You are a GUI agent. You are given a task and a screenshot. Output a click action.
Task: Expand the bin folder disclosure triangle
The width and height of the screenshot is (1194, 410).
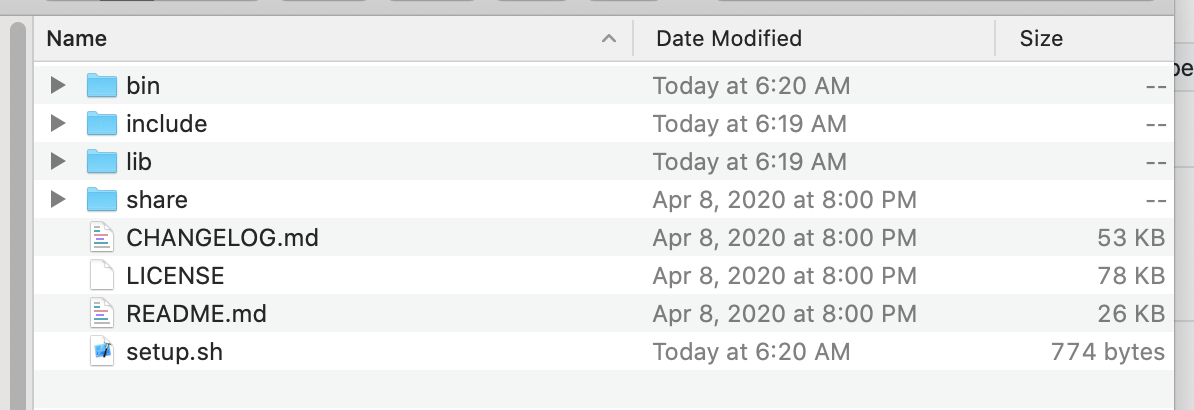[x=58, y=86]
